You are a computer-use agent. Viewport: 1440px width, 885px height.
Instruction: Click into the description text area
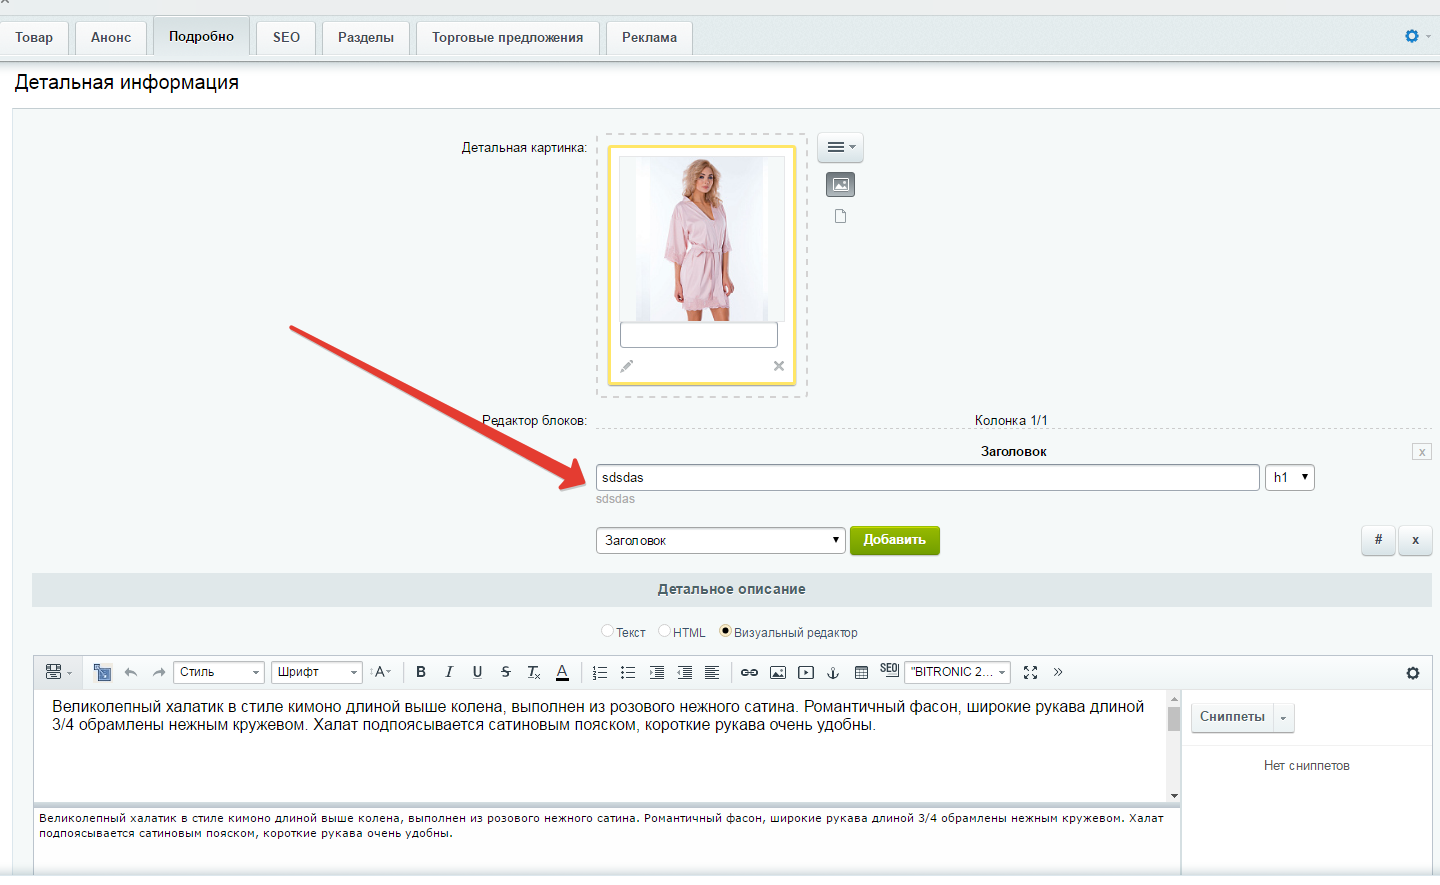pos(600,746)
